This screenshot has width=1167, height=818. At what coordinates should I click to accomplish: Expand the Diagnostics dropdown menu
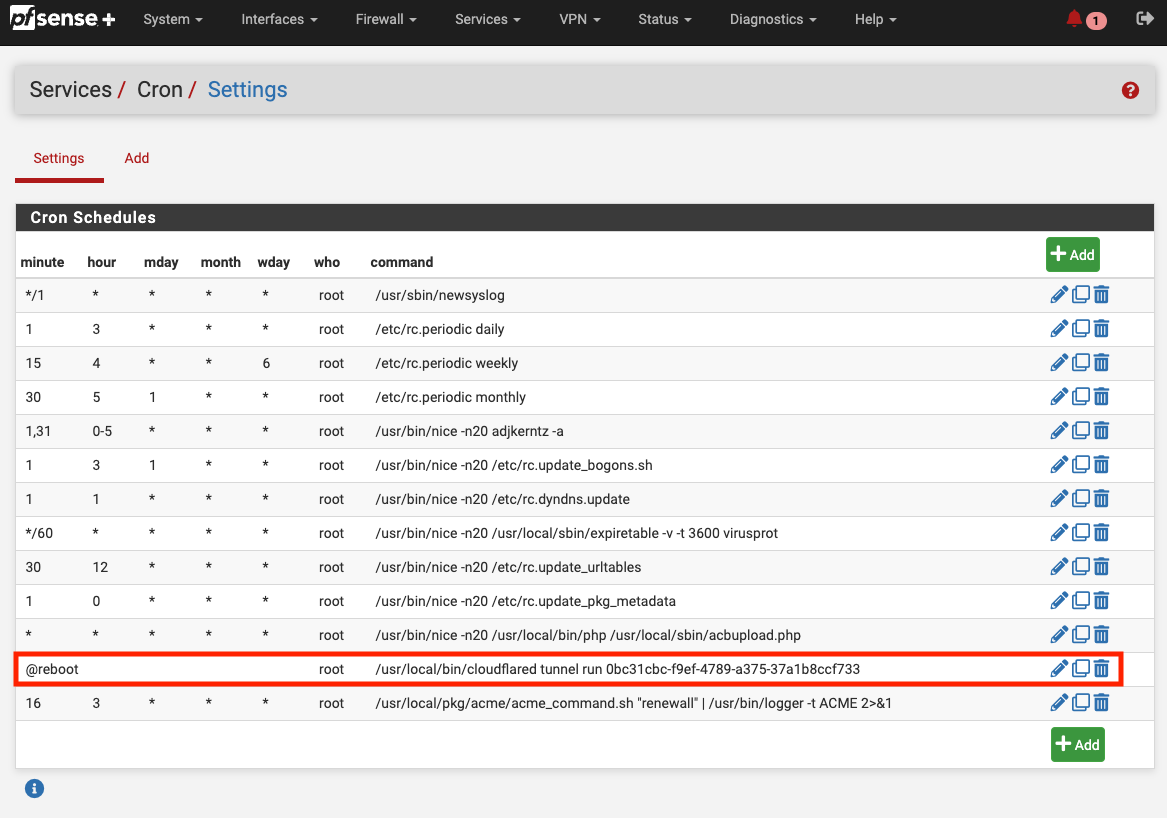(x=773, y=19)
